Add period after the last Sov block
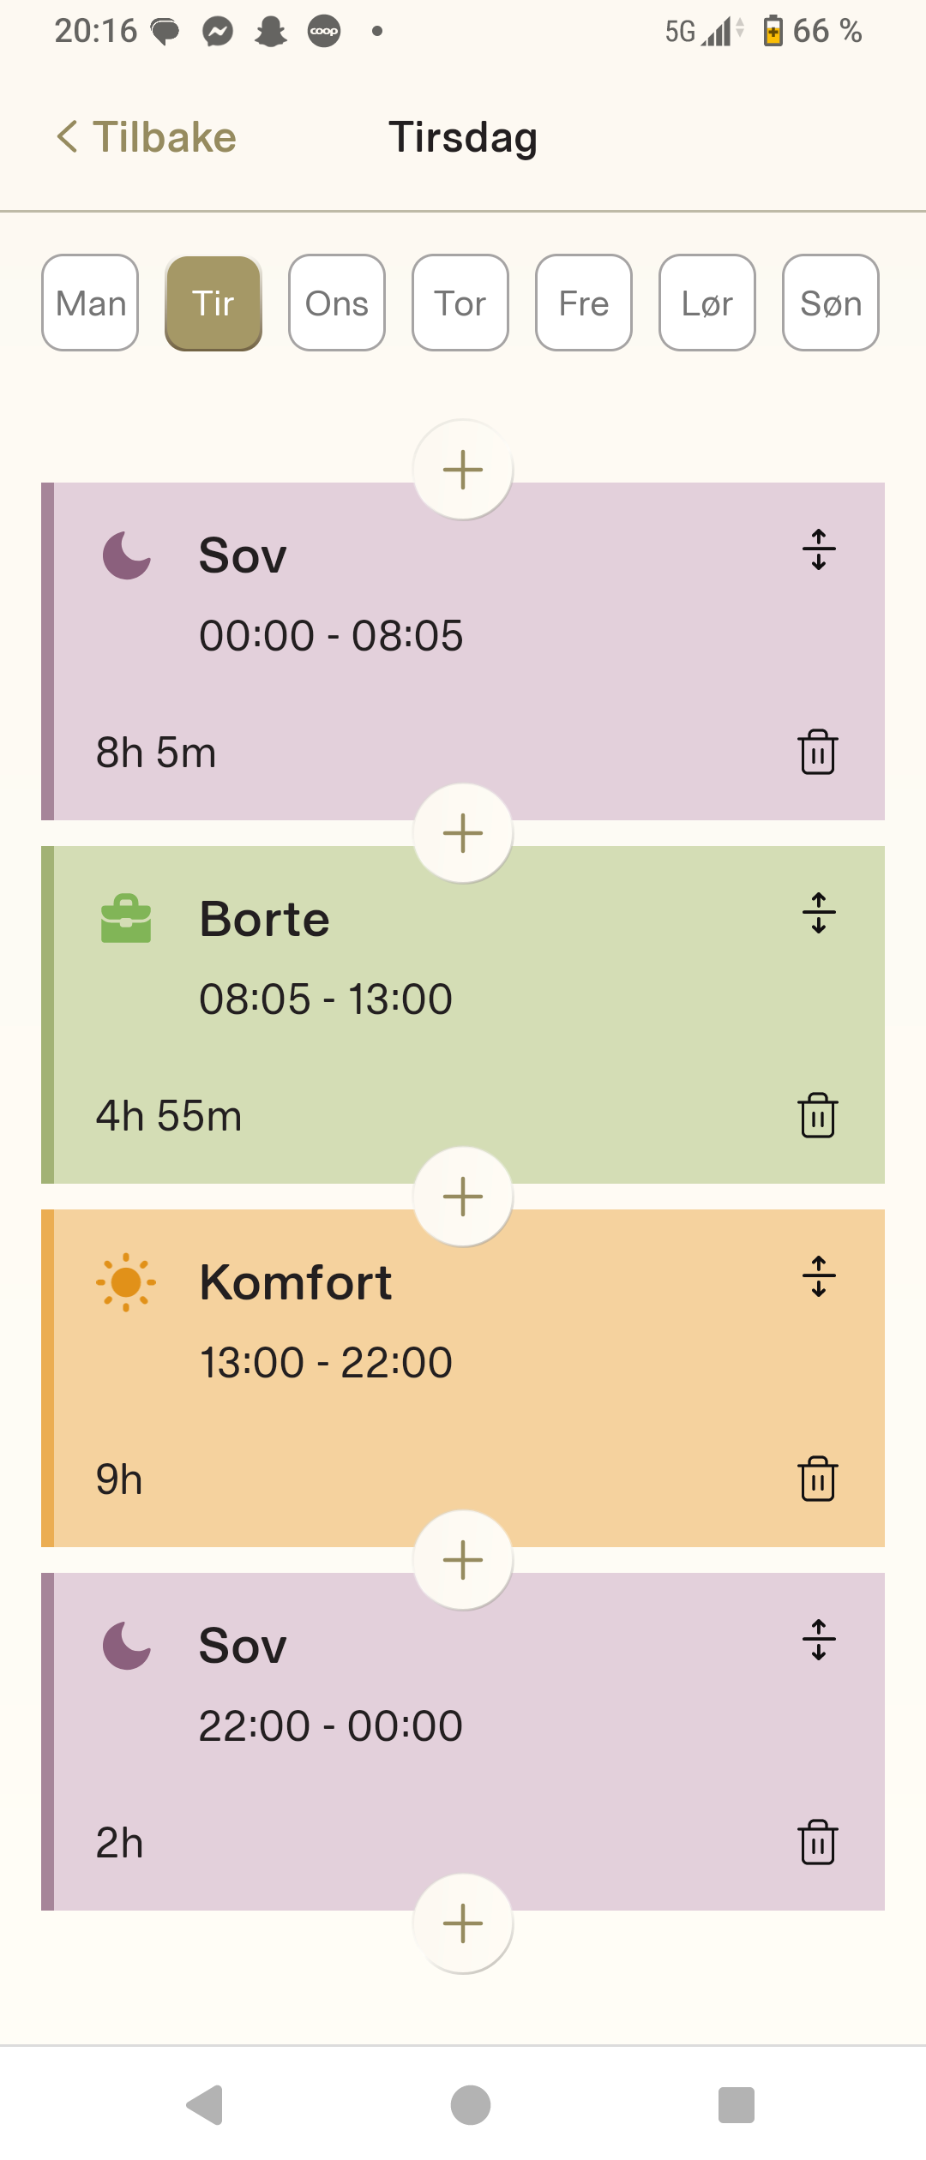 tap(463, 1923)
